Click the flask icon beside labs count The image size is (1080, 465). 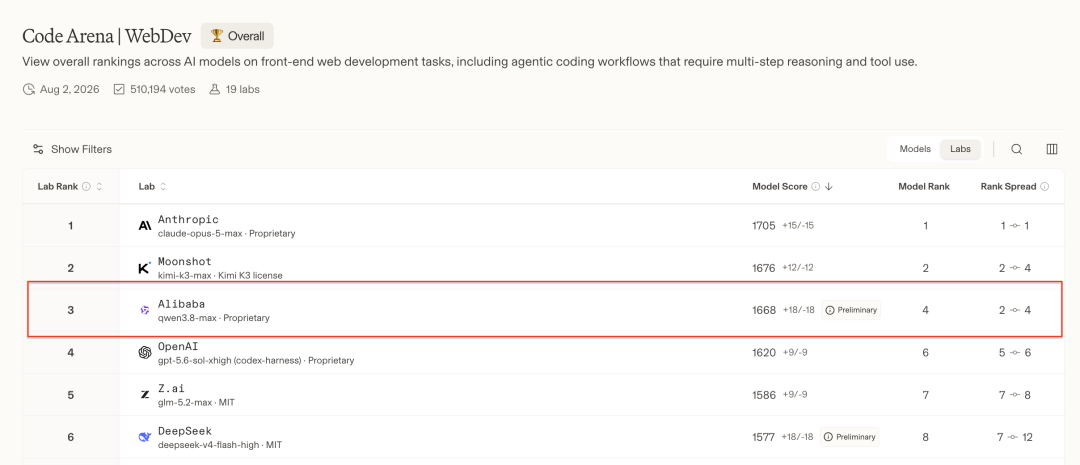tap(214, 90)
